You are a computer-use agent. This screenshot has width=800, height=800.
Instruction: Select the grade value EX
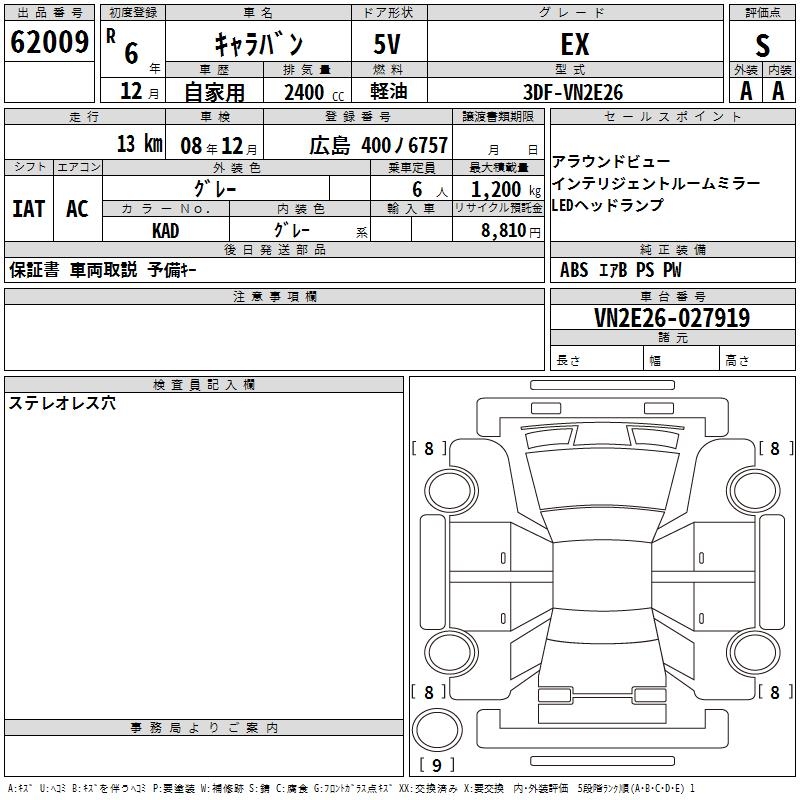(x=574, y=44)
